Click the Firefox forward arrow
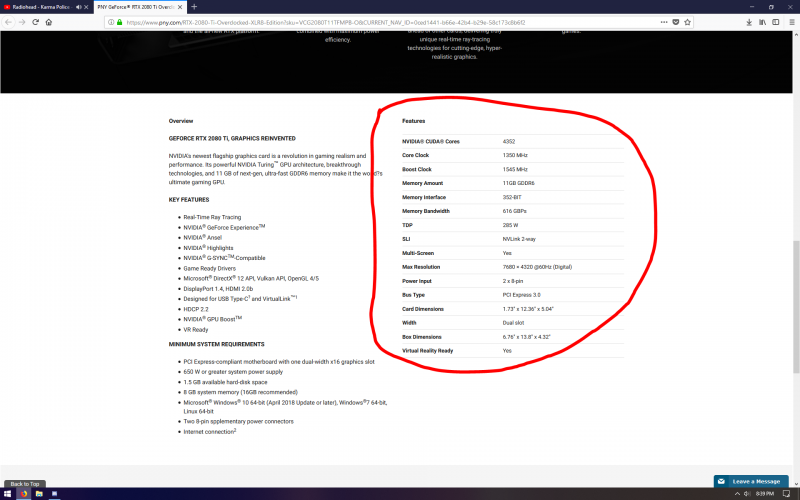Image resolution: width=800 pixels, height=500 pixels. pos(22,22)
